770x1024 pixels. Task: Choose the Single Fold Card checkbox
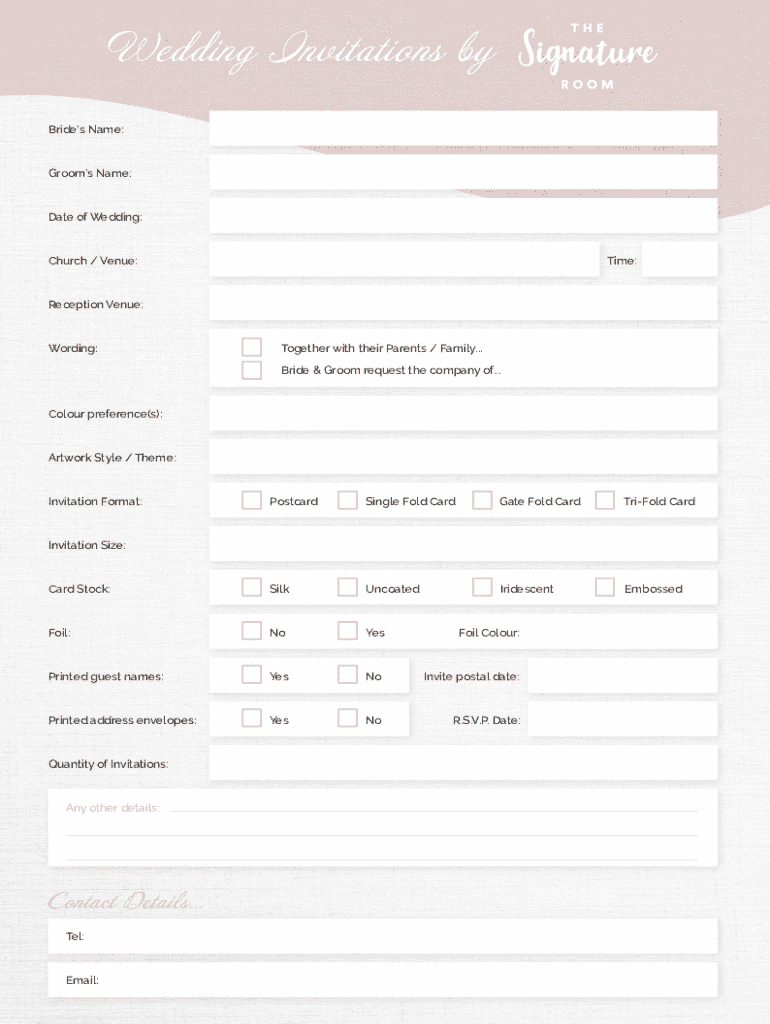click(347, 500)
